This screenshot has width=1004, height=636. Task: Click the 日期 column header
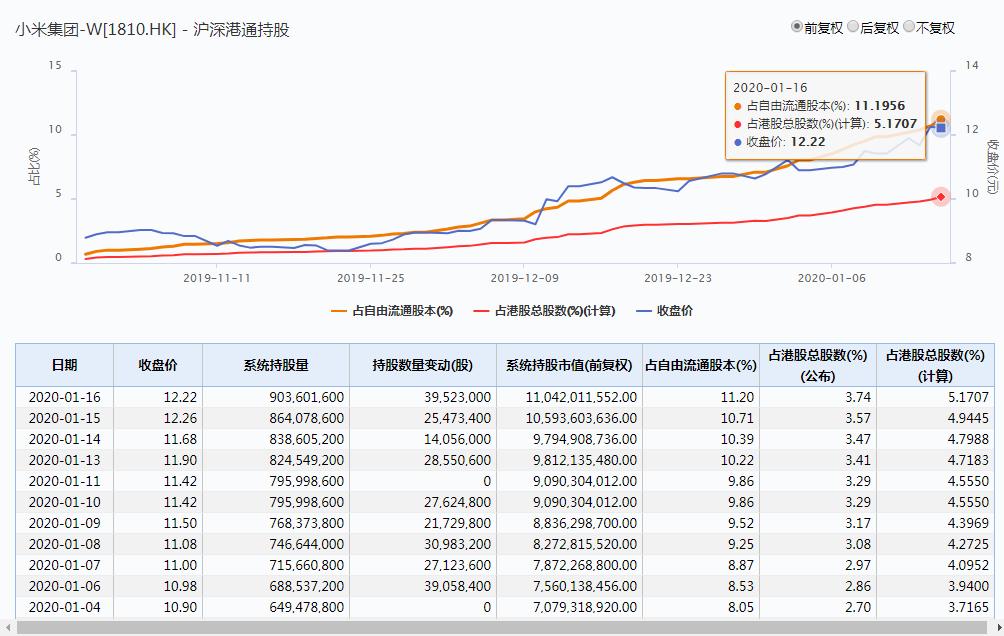[65, 365]
